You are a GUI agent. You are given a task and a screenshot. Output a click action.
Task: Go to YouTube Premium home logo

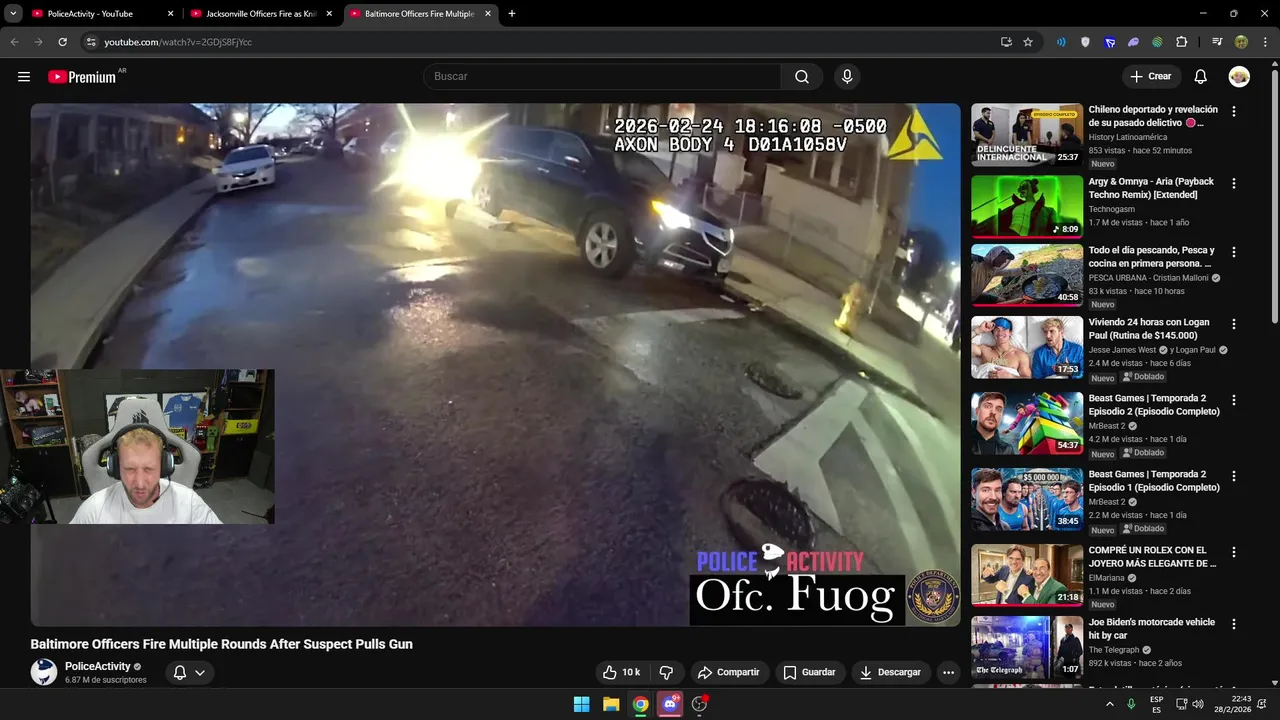82,77
